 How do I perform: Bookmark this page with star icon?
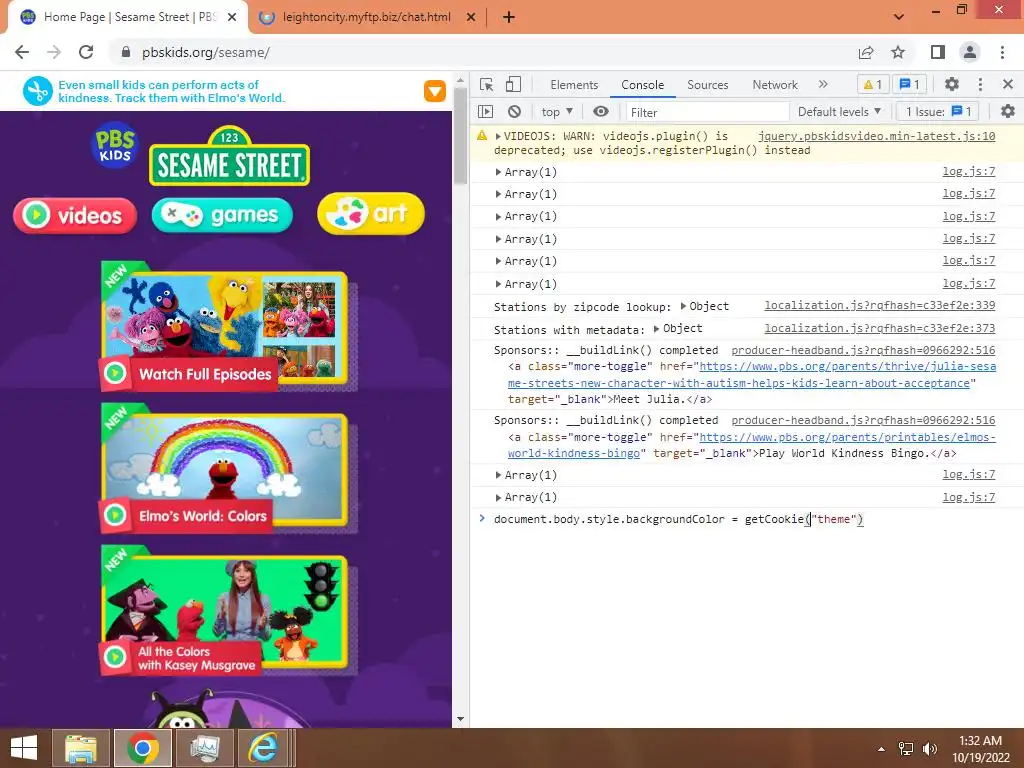click(898, 52)
